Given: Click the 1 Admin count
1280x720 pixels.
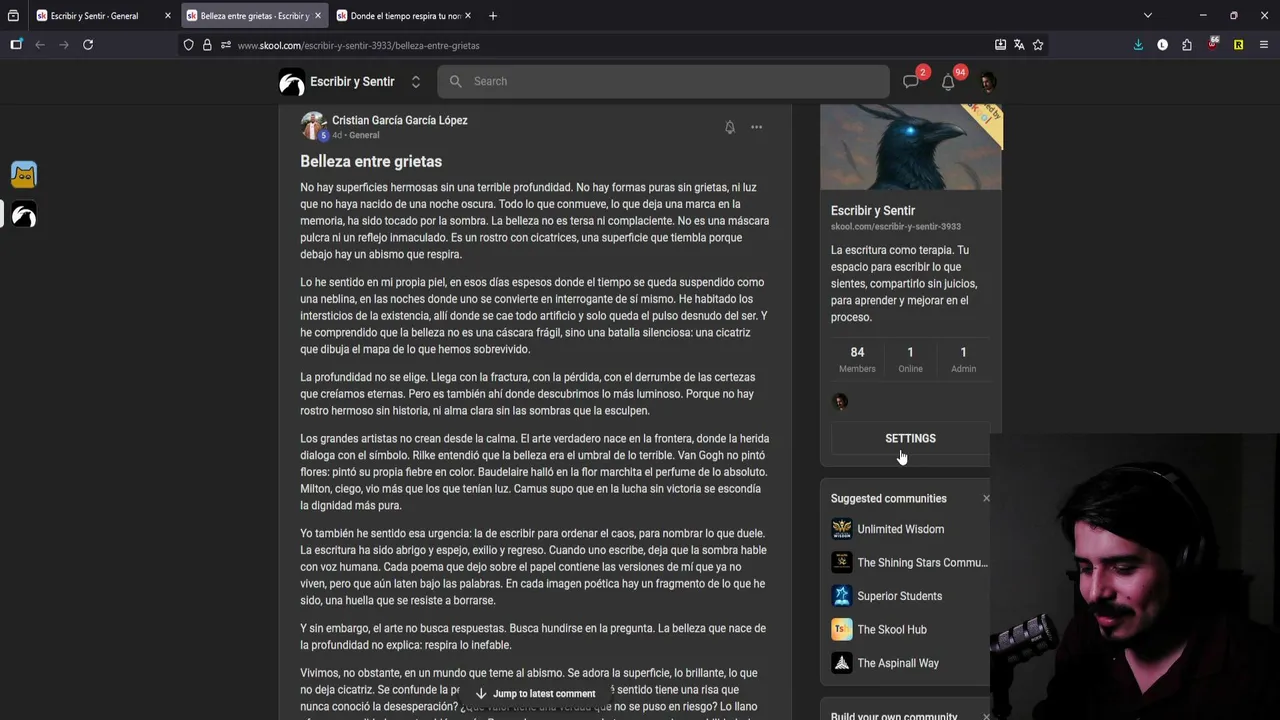Looking at the screenshot, I should [963, 360].
